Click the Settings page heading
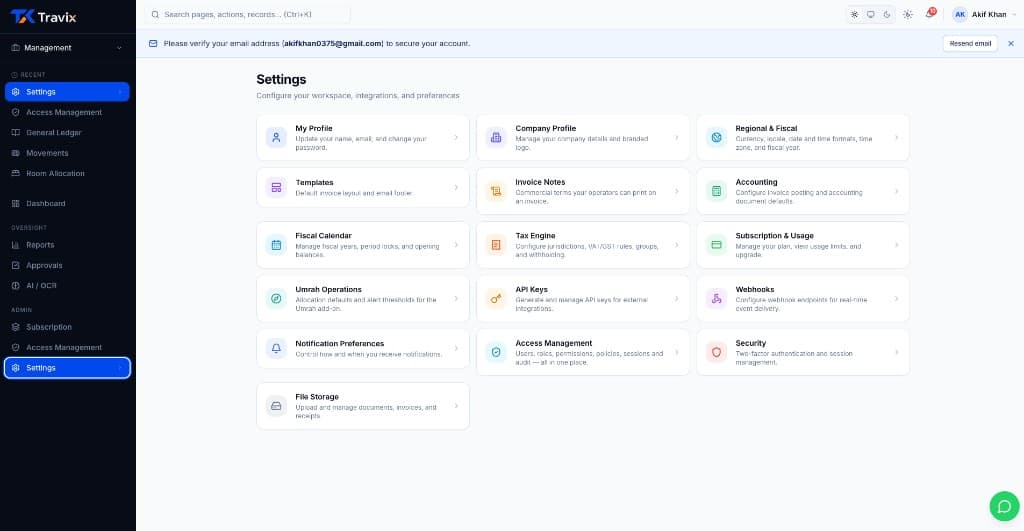 tap(281, 80)
